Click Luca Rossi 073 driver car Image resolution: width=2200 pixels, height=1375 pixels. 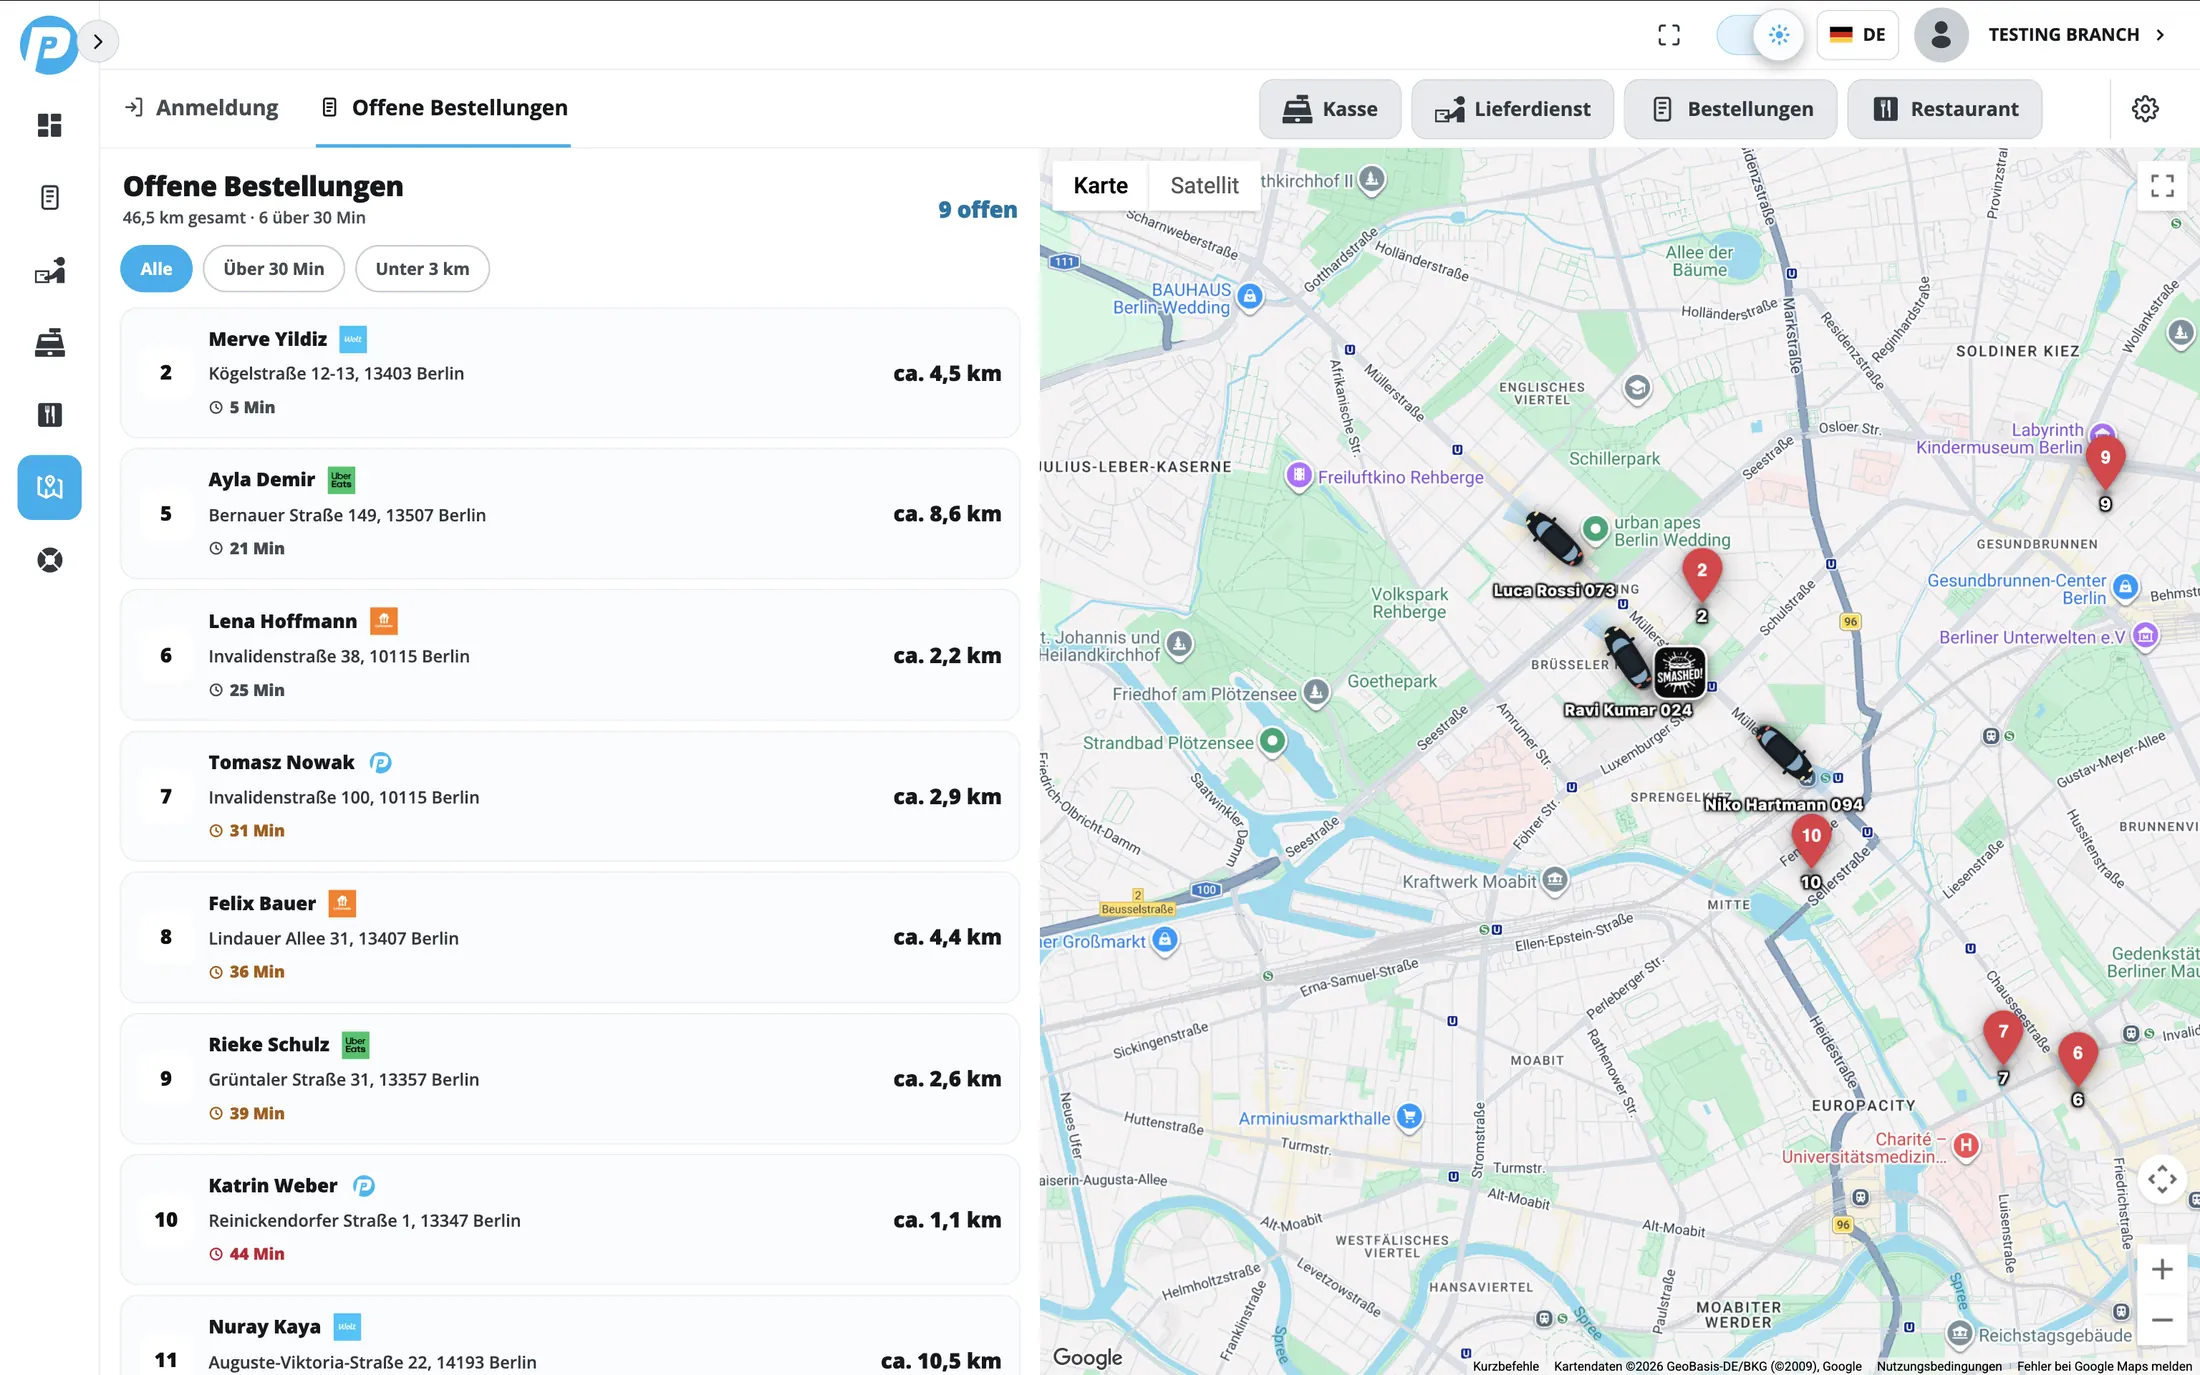(x=1554, y=538)
